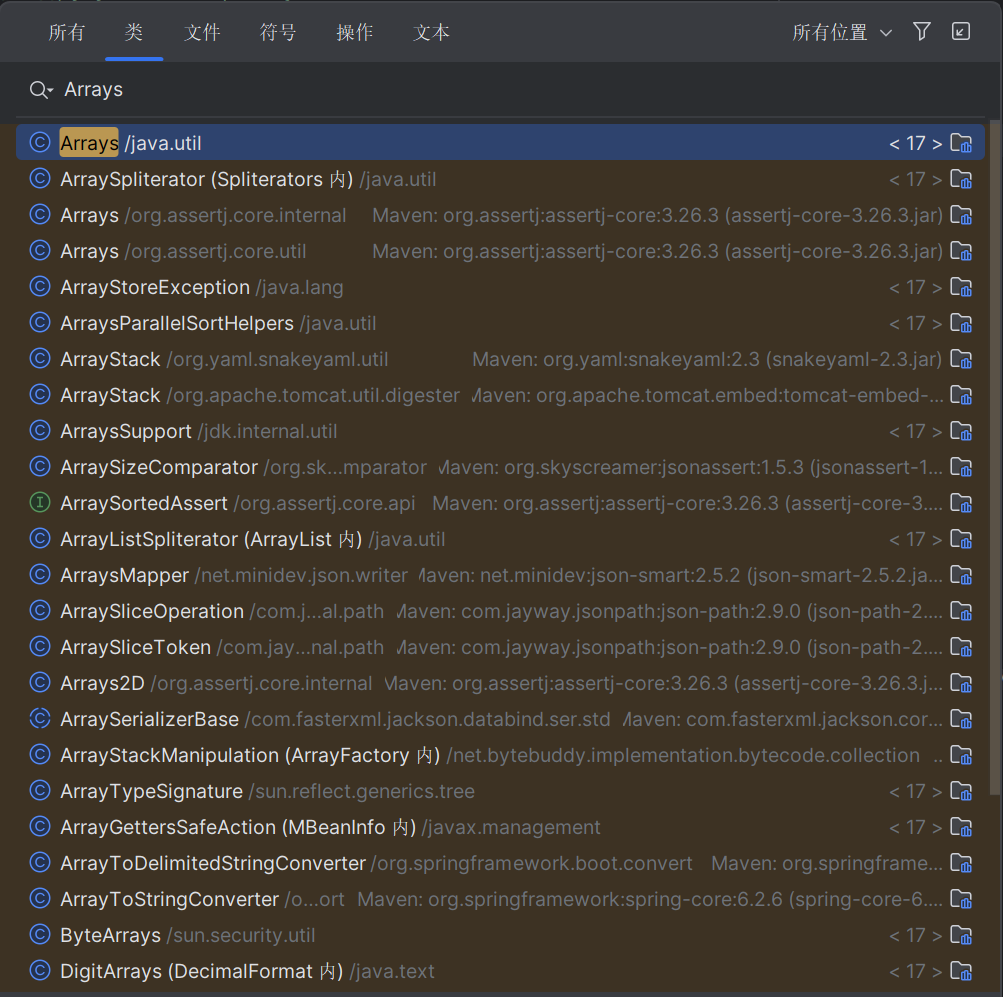
Task: Open the 所有位置 scope dropdown
Action: click(x=842, y=32)
